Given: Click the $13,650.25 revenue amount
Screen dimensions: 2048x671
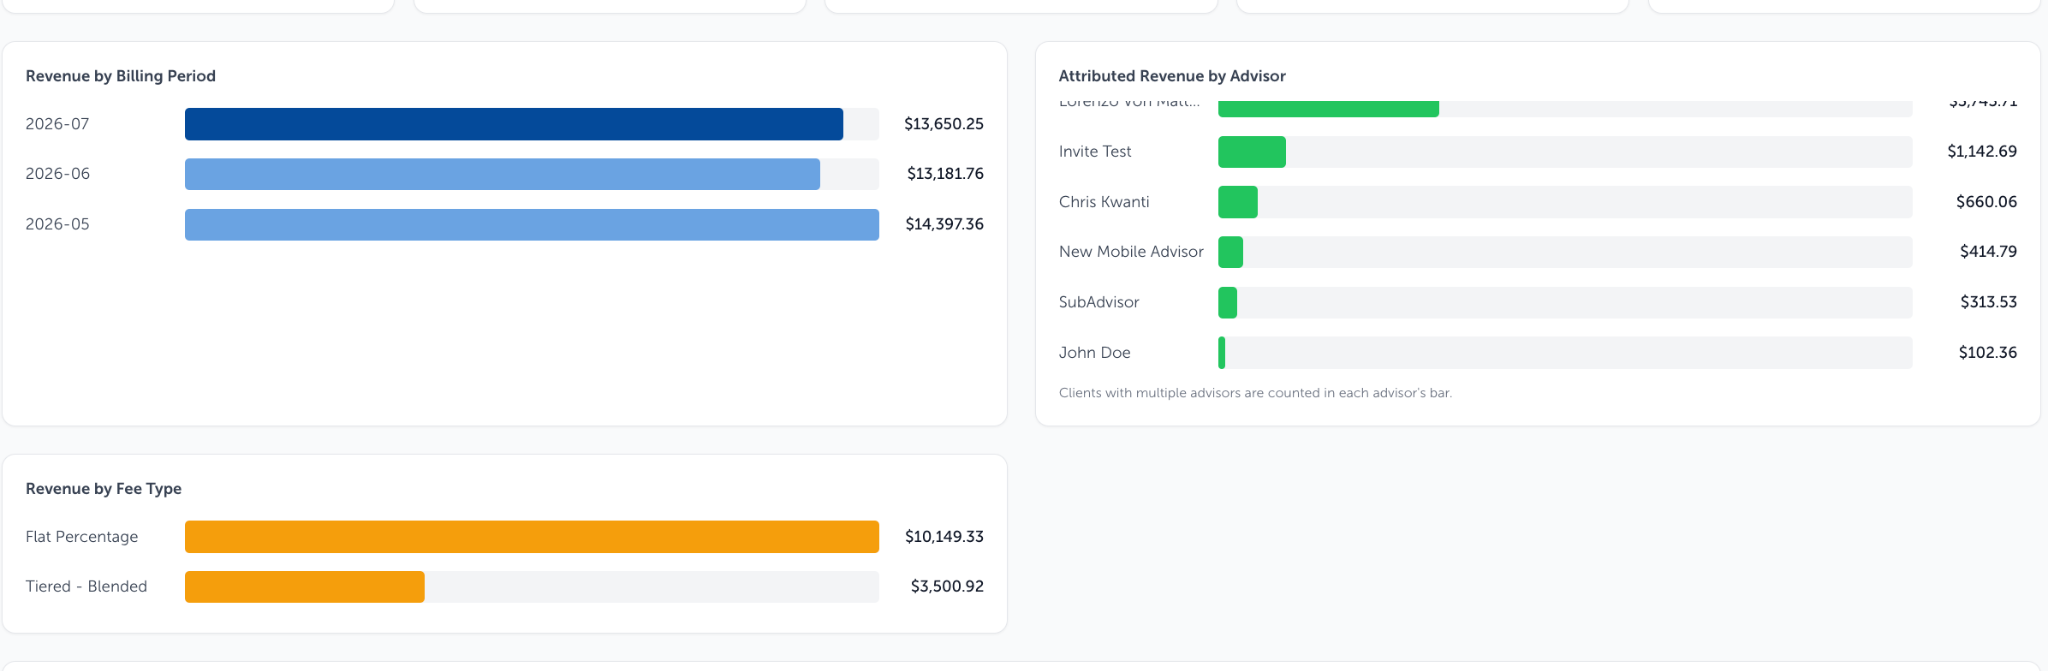Looking at the screenshot, I should pos(944,124).
